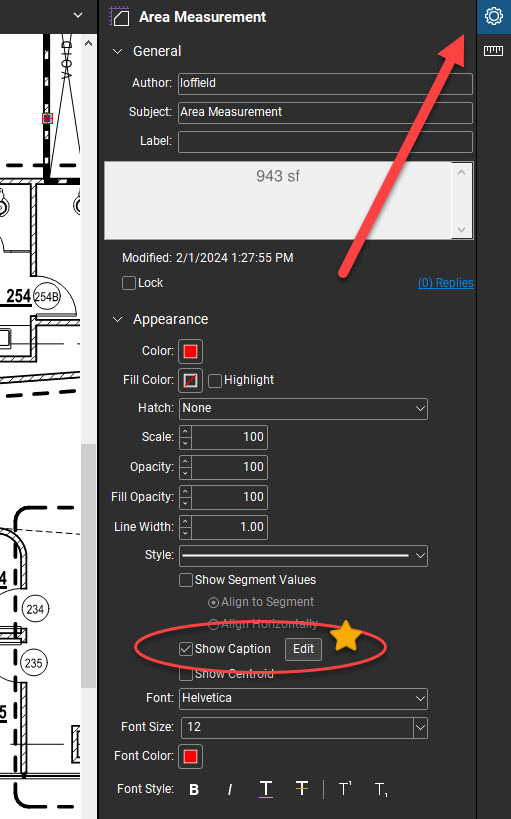This screenshot has height=819, width=511.
Task: Open the Font dropdown showing Helvetica
Action: 303,698
